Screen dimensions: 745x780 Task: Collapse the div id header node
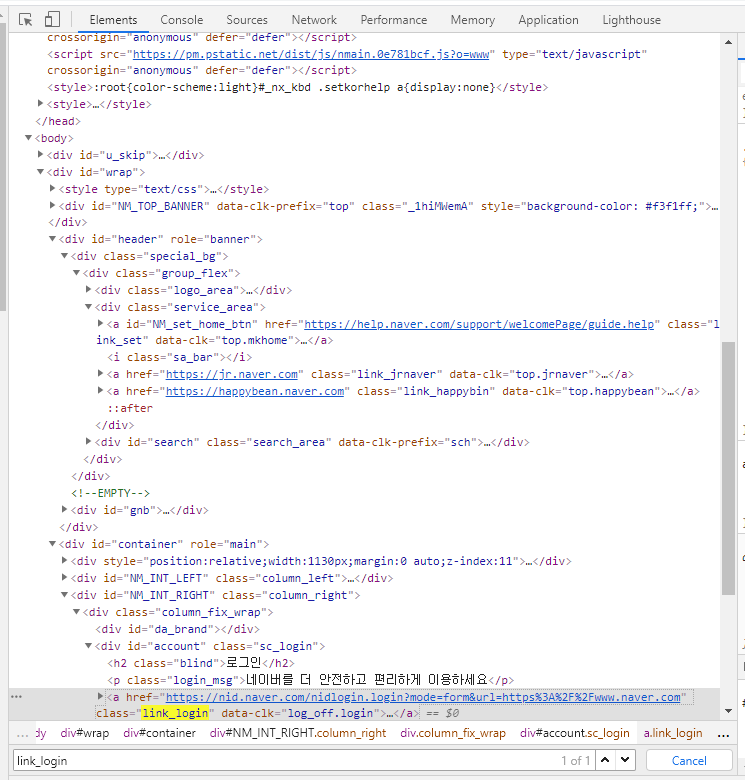[52, 239]
